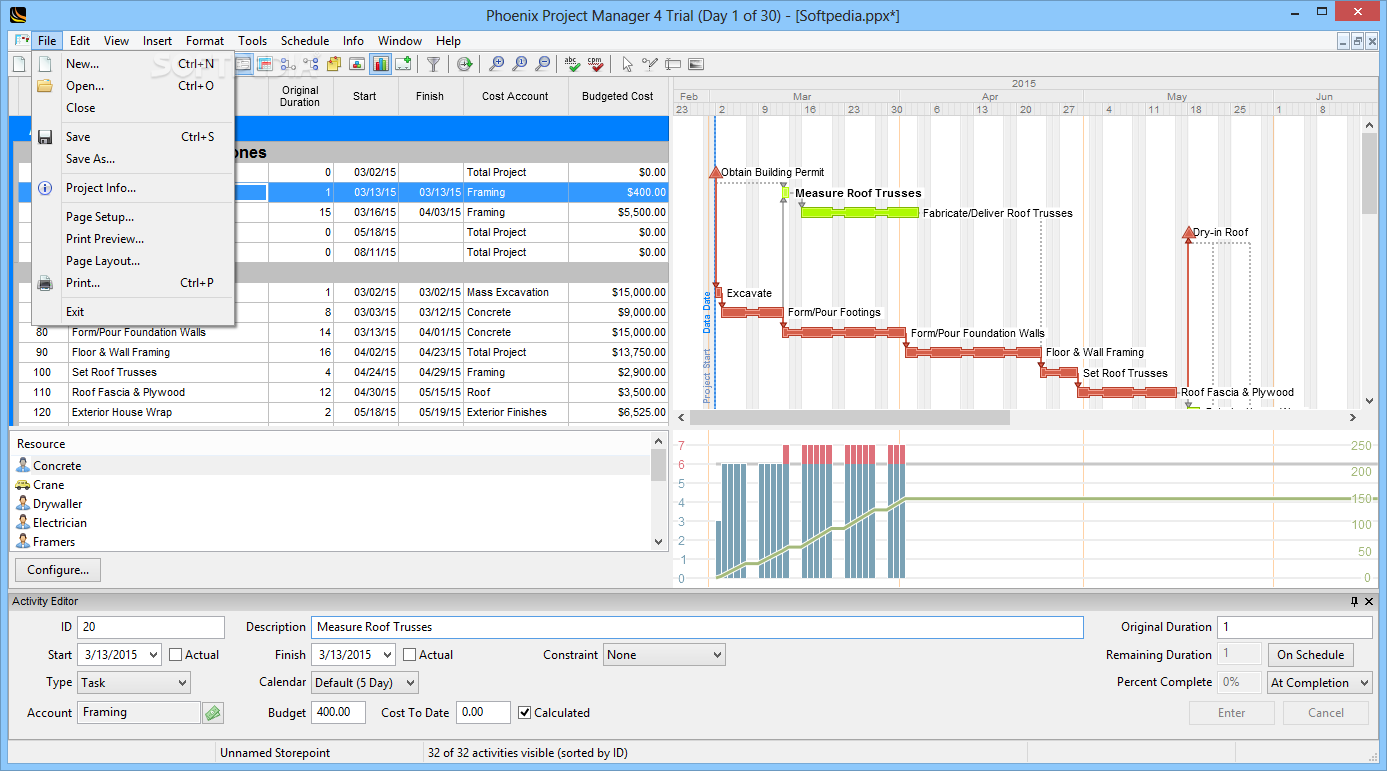The height and width of the screenshot is (771, 1387).
Task: Click the clock with green arrow icon
Action: point(465,64)
